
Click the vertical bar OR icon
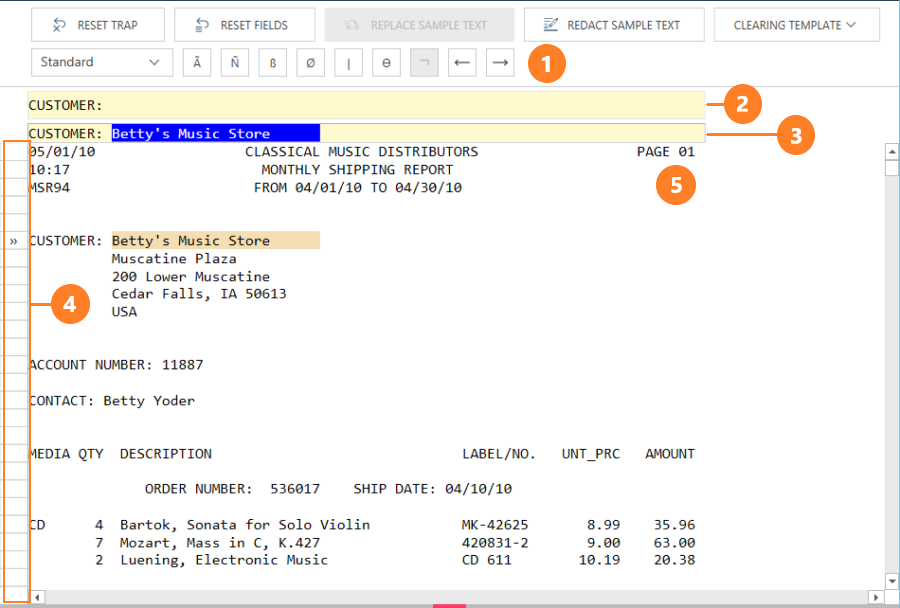coord(348,62)
